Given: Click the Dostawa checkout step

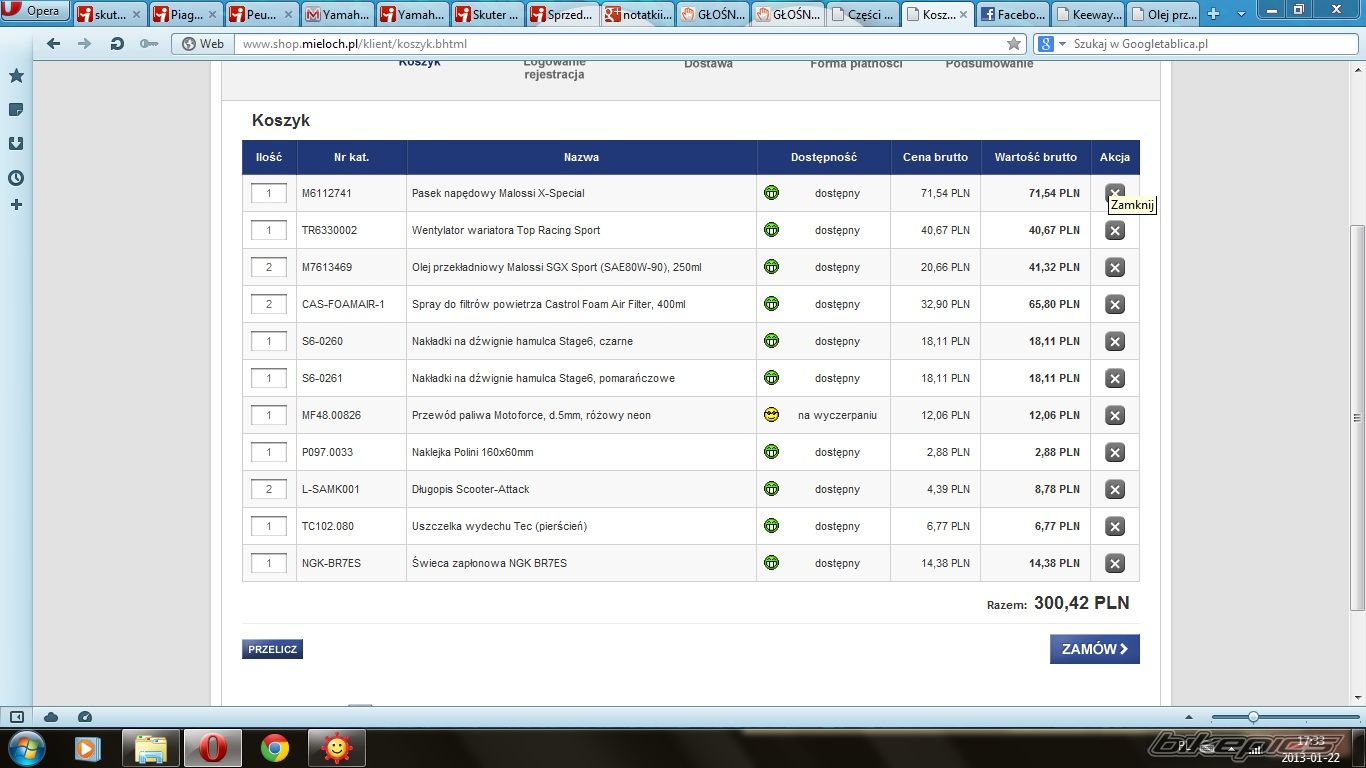Looking at the screenshot, I should [708, 63].
